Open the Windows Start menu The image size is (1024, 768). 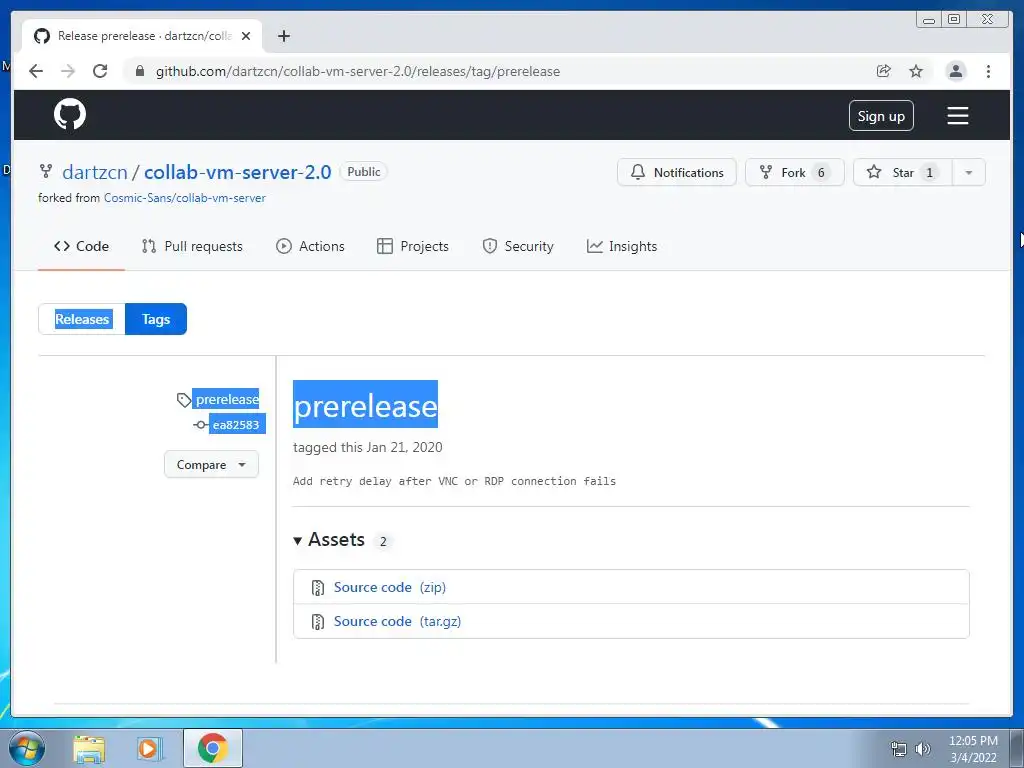[x=27, y=748]
